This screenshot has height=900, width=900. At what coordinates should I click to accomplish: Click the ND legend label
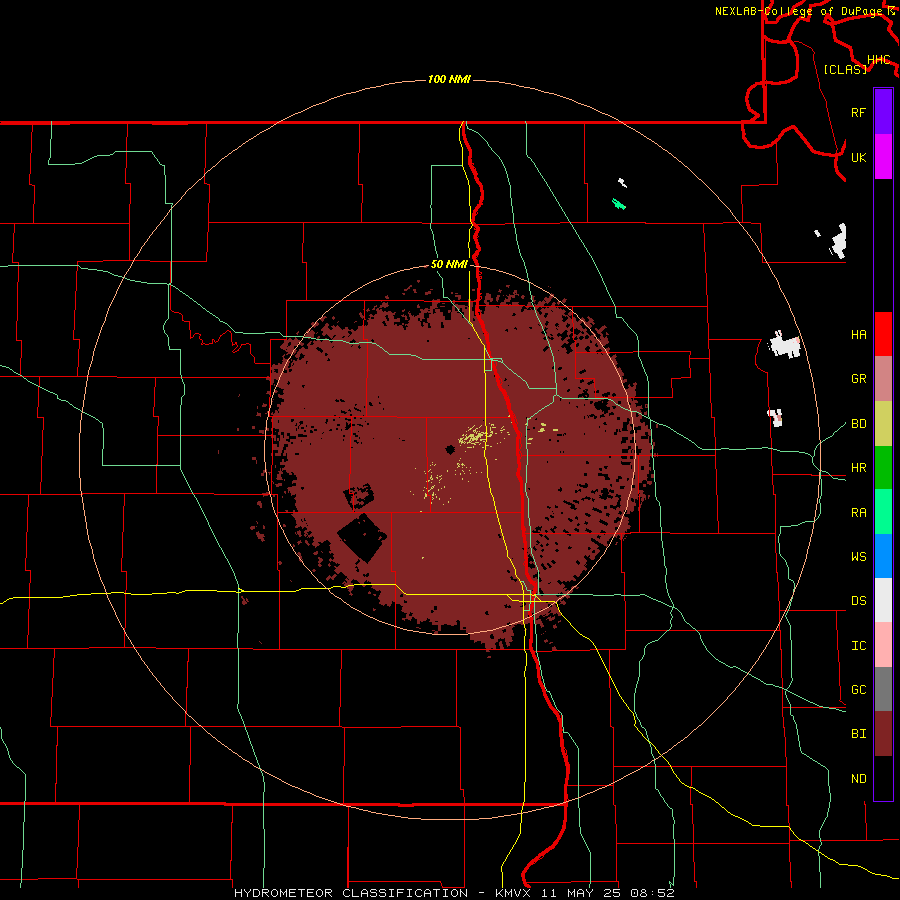point(858,778)
